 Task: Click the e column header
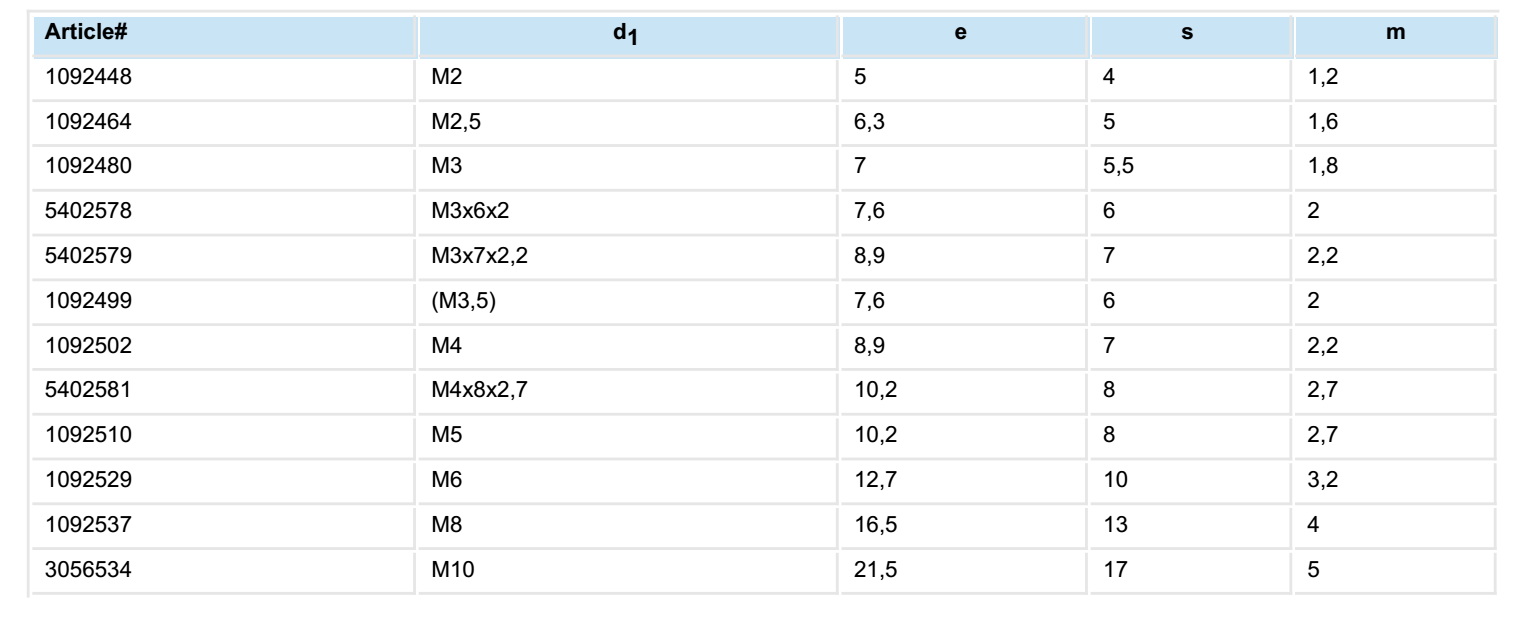[x=961, y=33]
